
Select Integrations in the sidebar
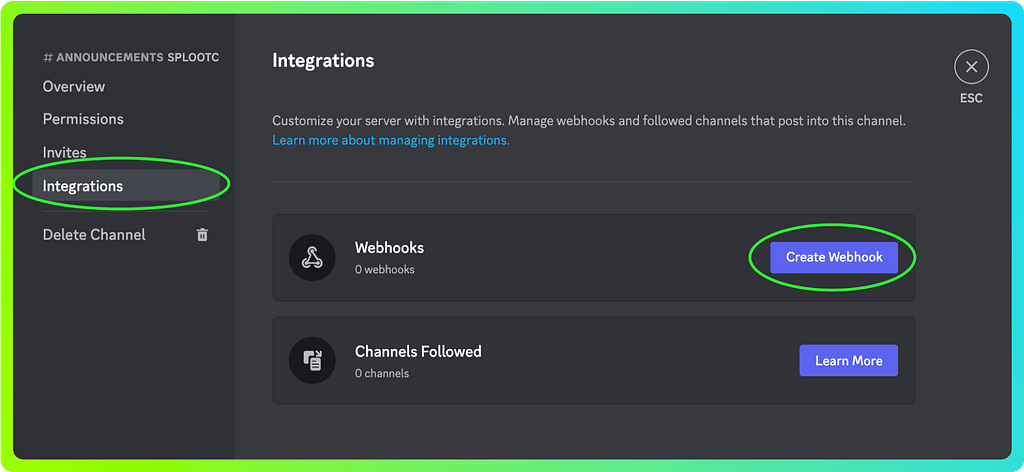coord(83,186)
